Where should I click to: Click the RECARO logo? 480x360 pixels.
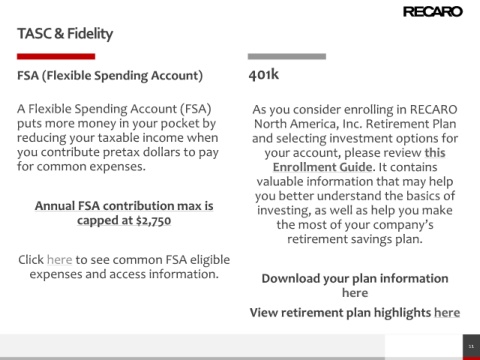click(x=433, y=12)
